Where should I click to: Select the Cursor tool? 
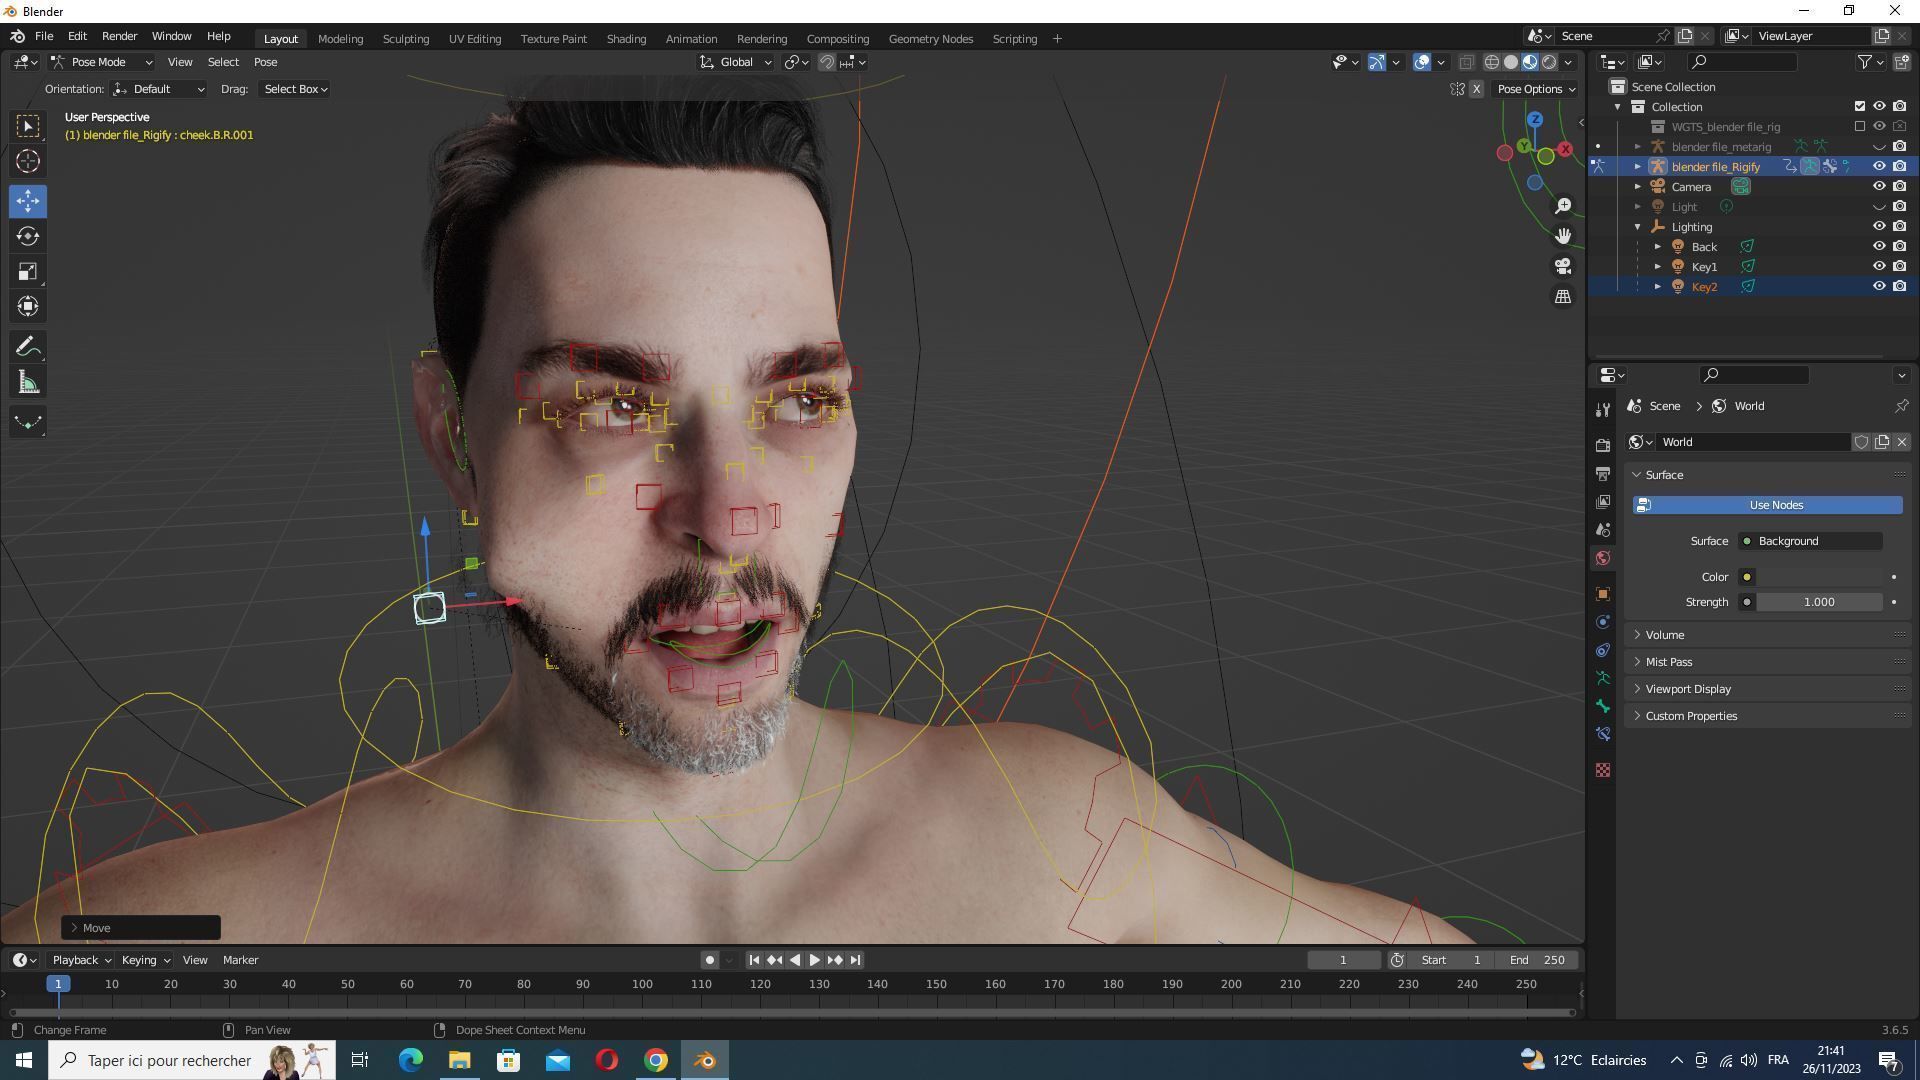(28, 161)
